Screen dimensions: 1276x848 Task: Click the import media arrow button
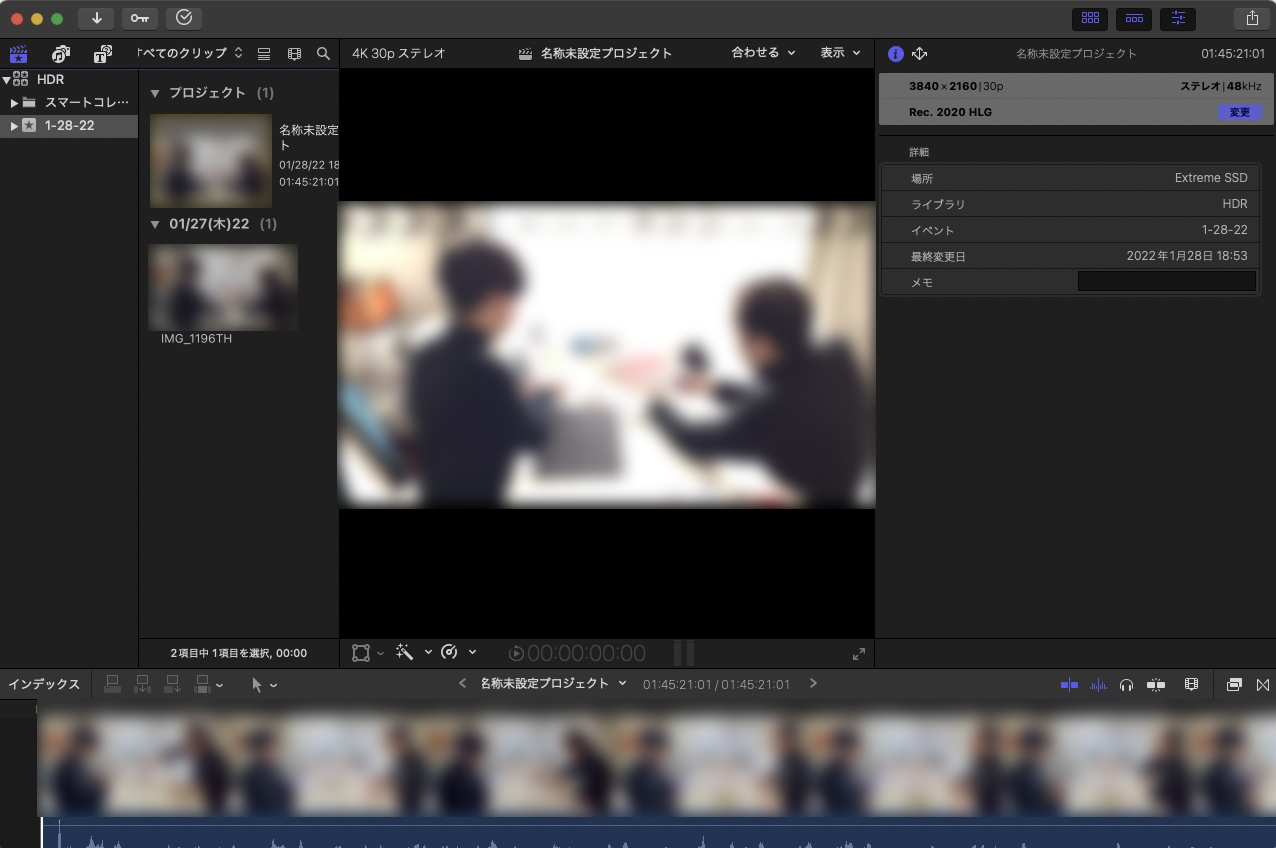tap(96, 18)
